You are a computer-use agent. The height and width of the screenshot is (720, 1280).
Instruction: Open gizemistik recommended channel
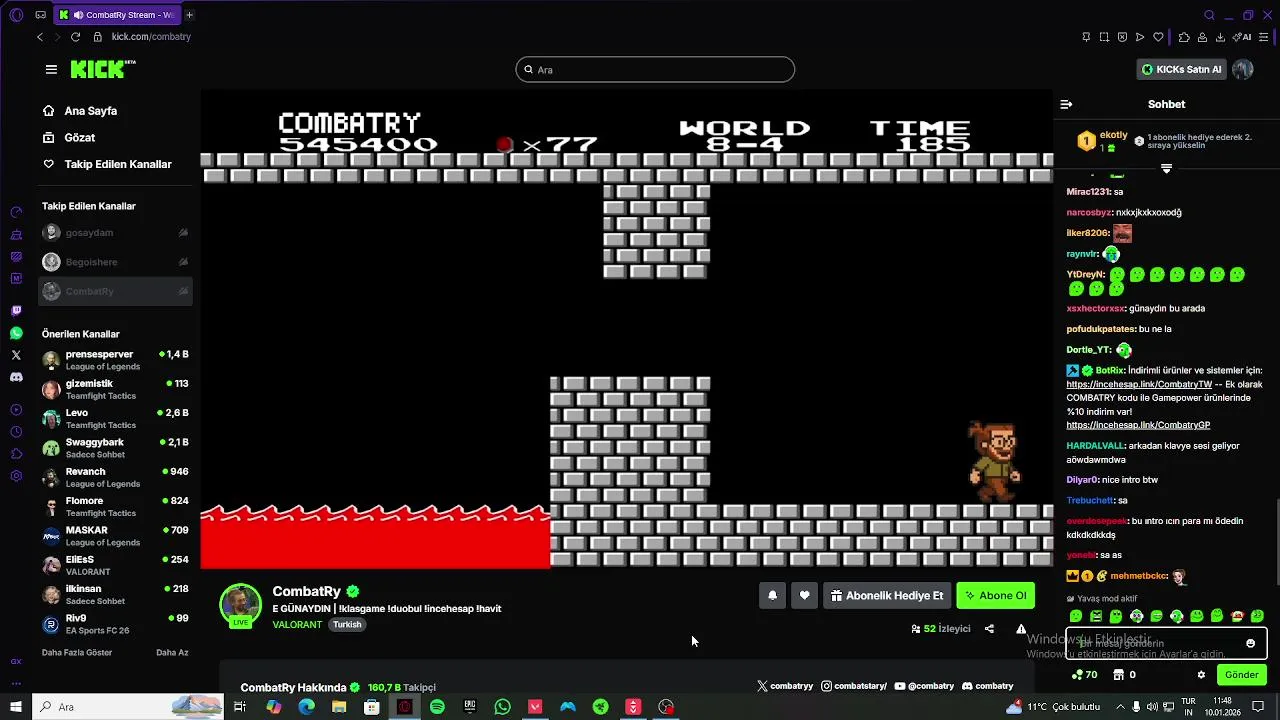coord(115,389)
